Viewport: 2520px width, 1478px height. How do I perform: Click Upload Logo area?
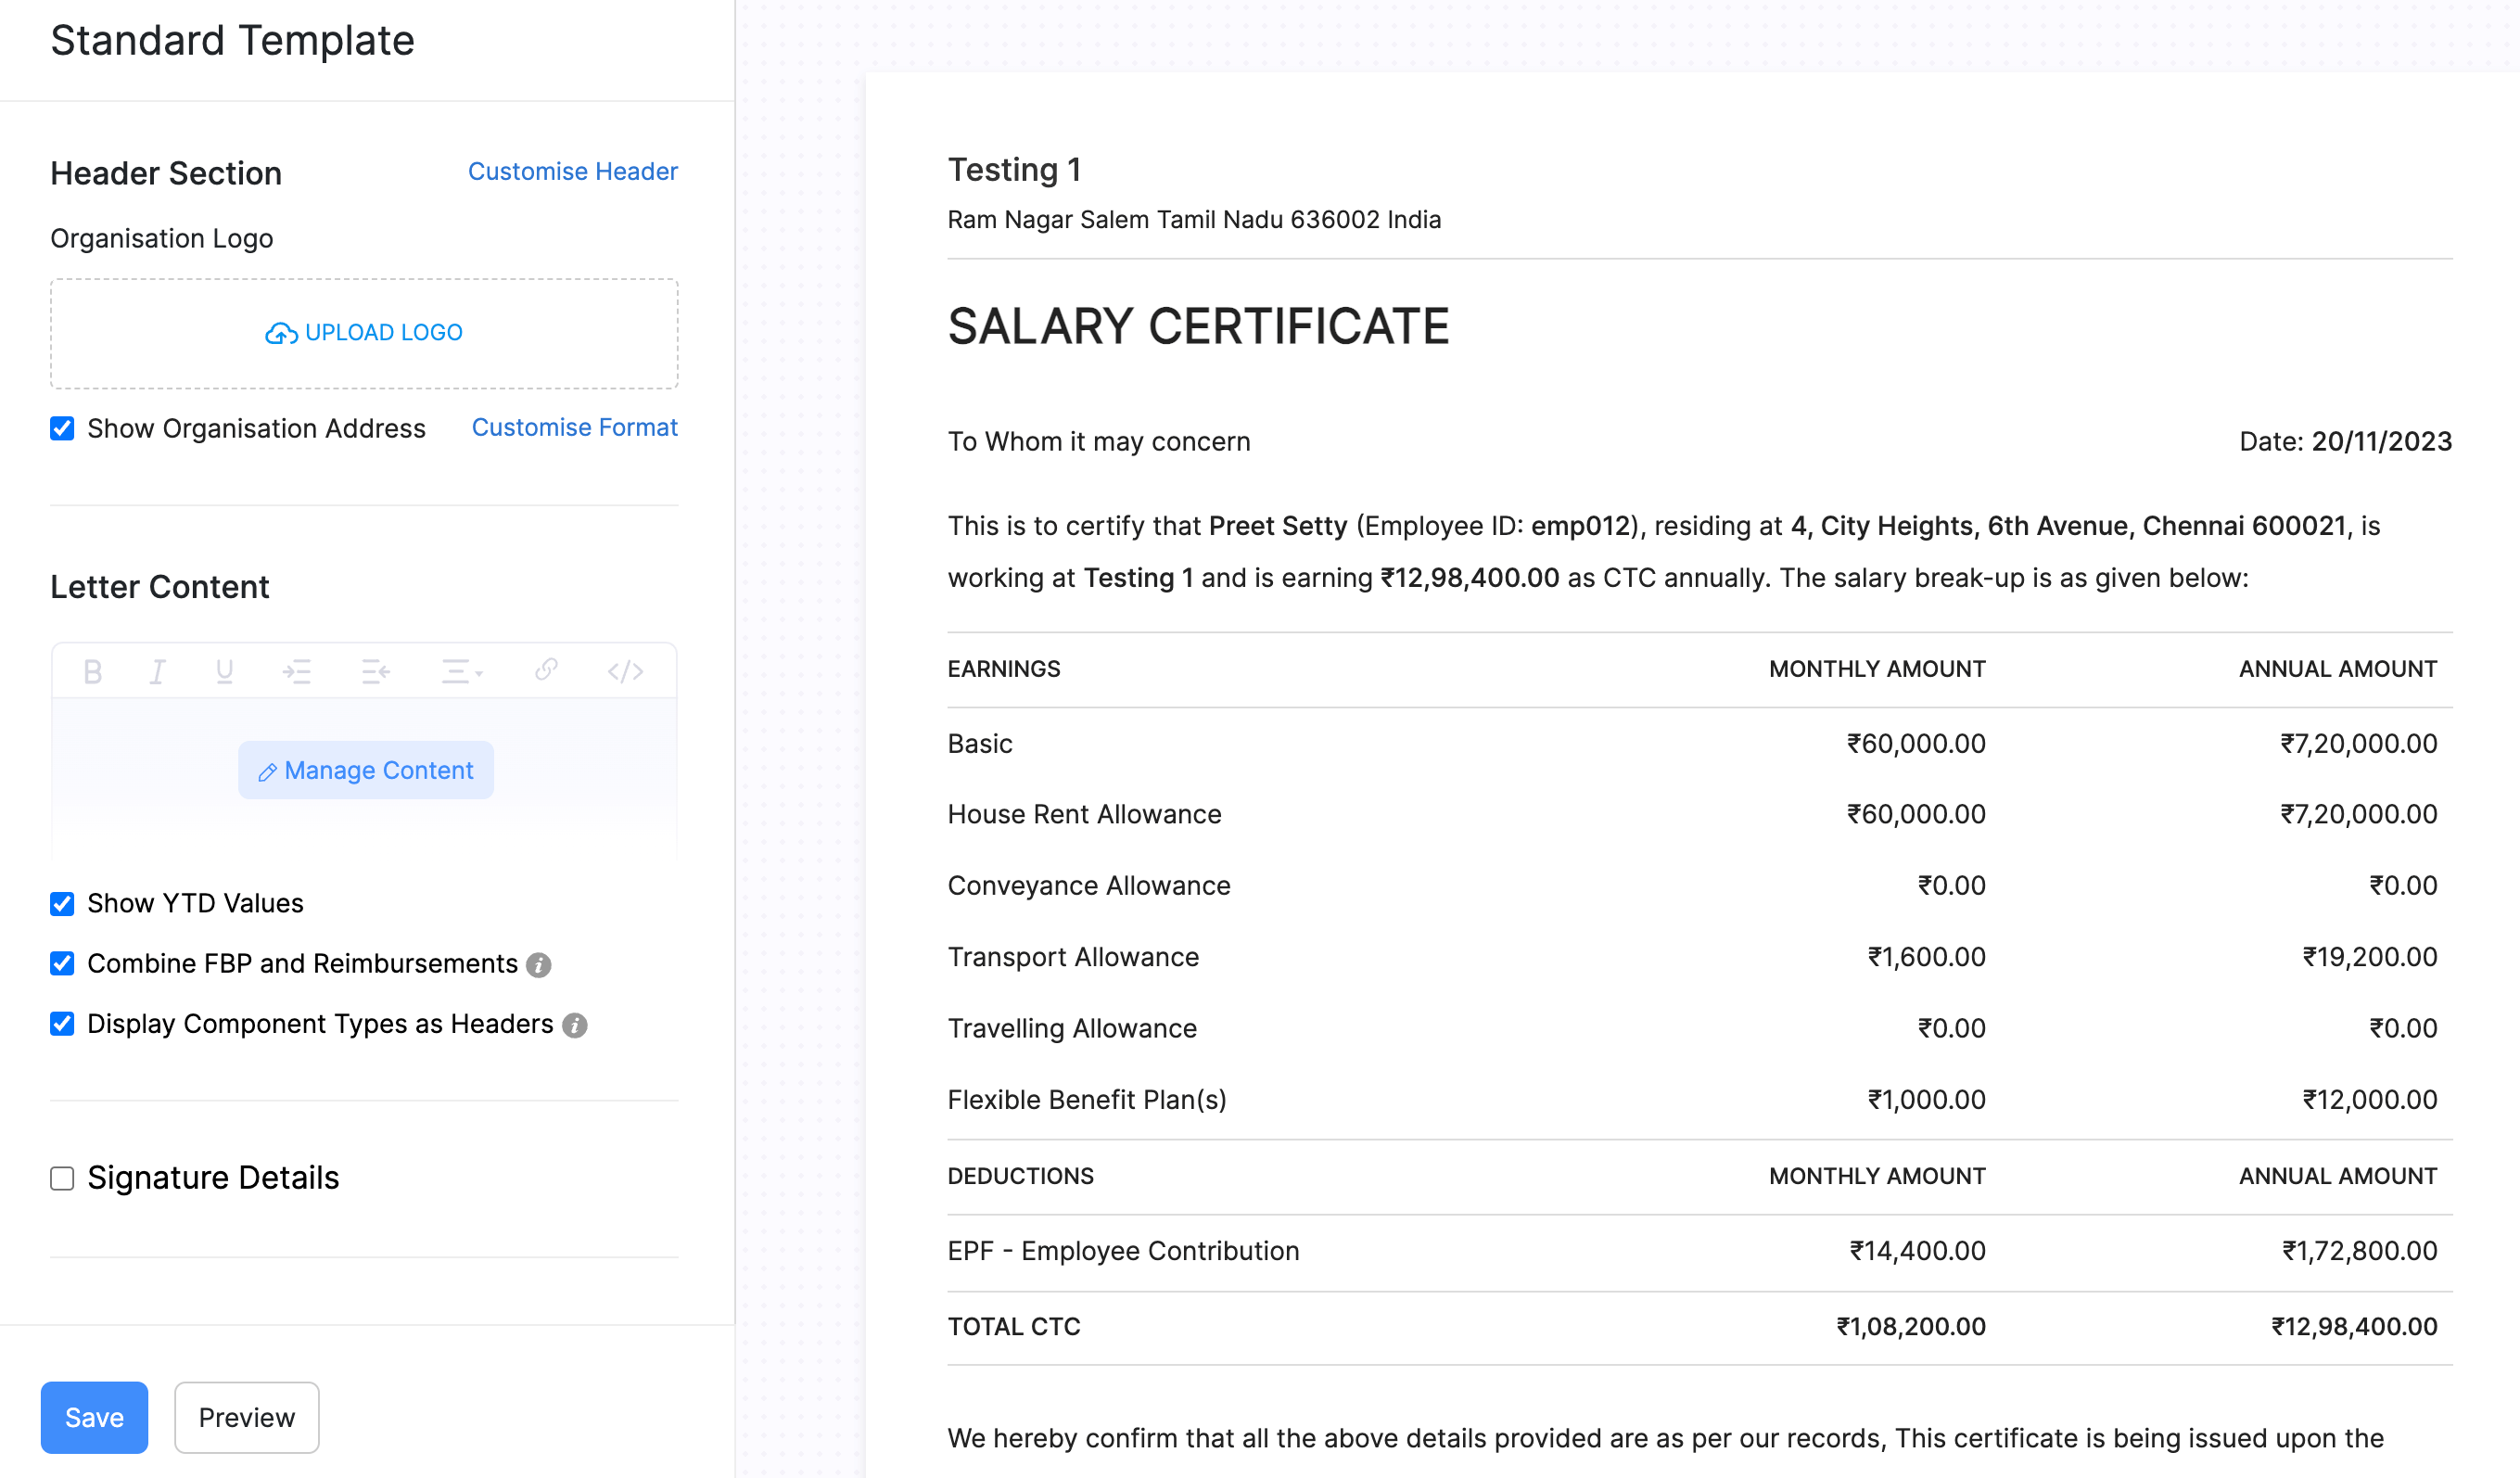tap(364, 333)
